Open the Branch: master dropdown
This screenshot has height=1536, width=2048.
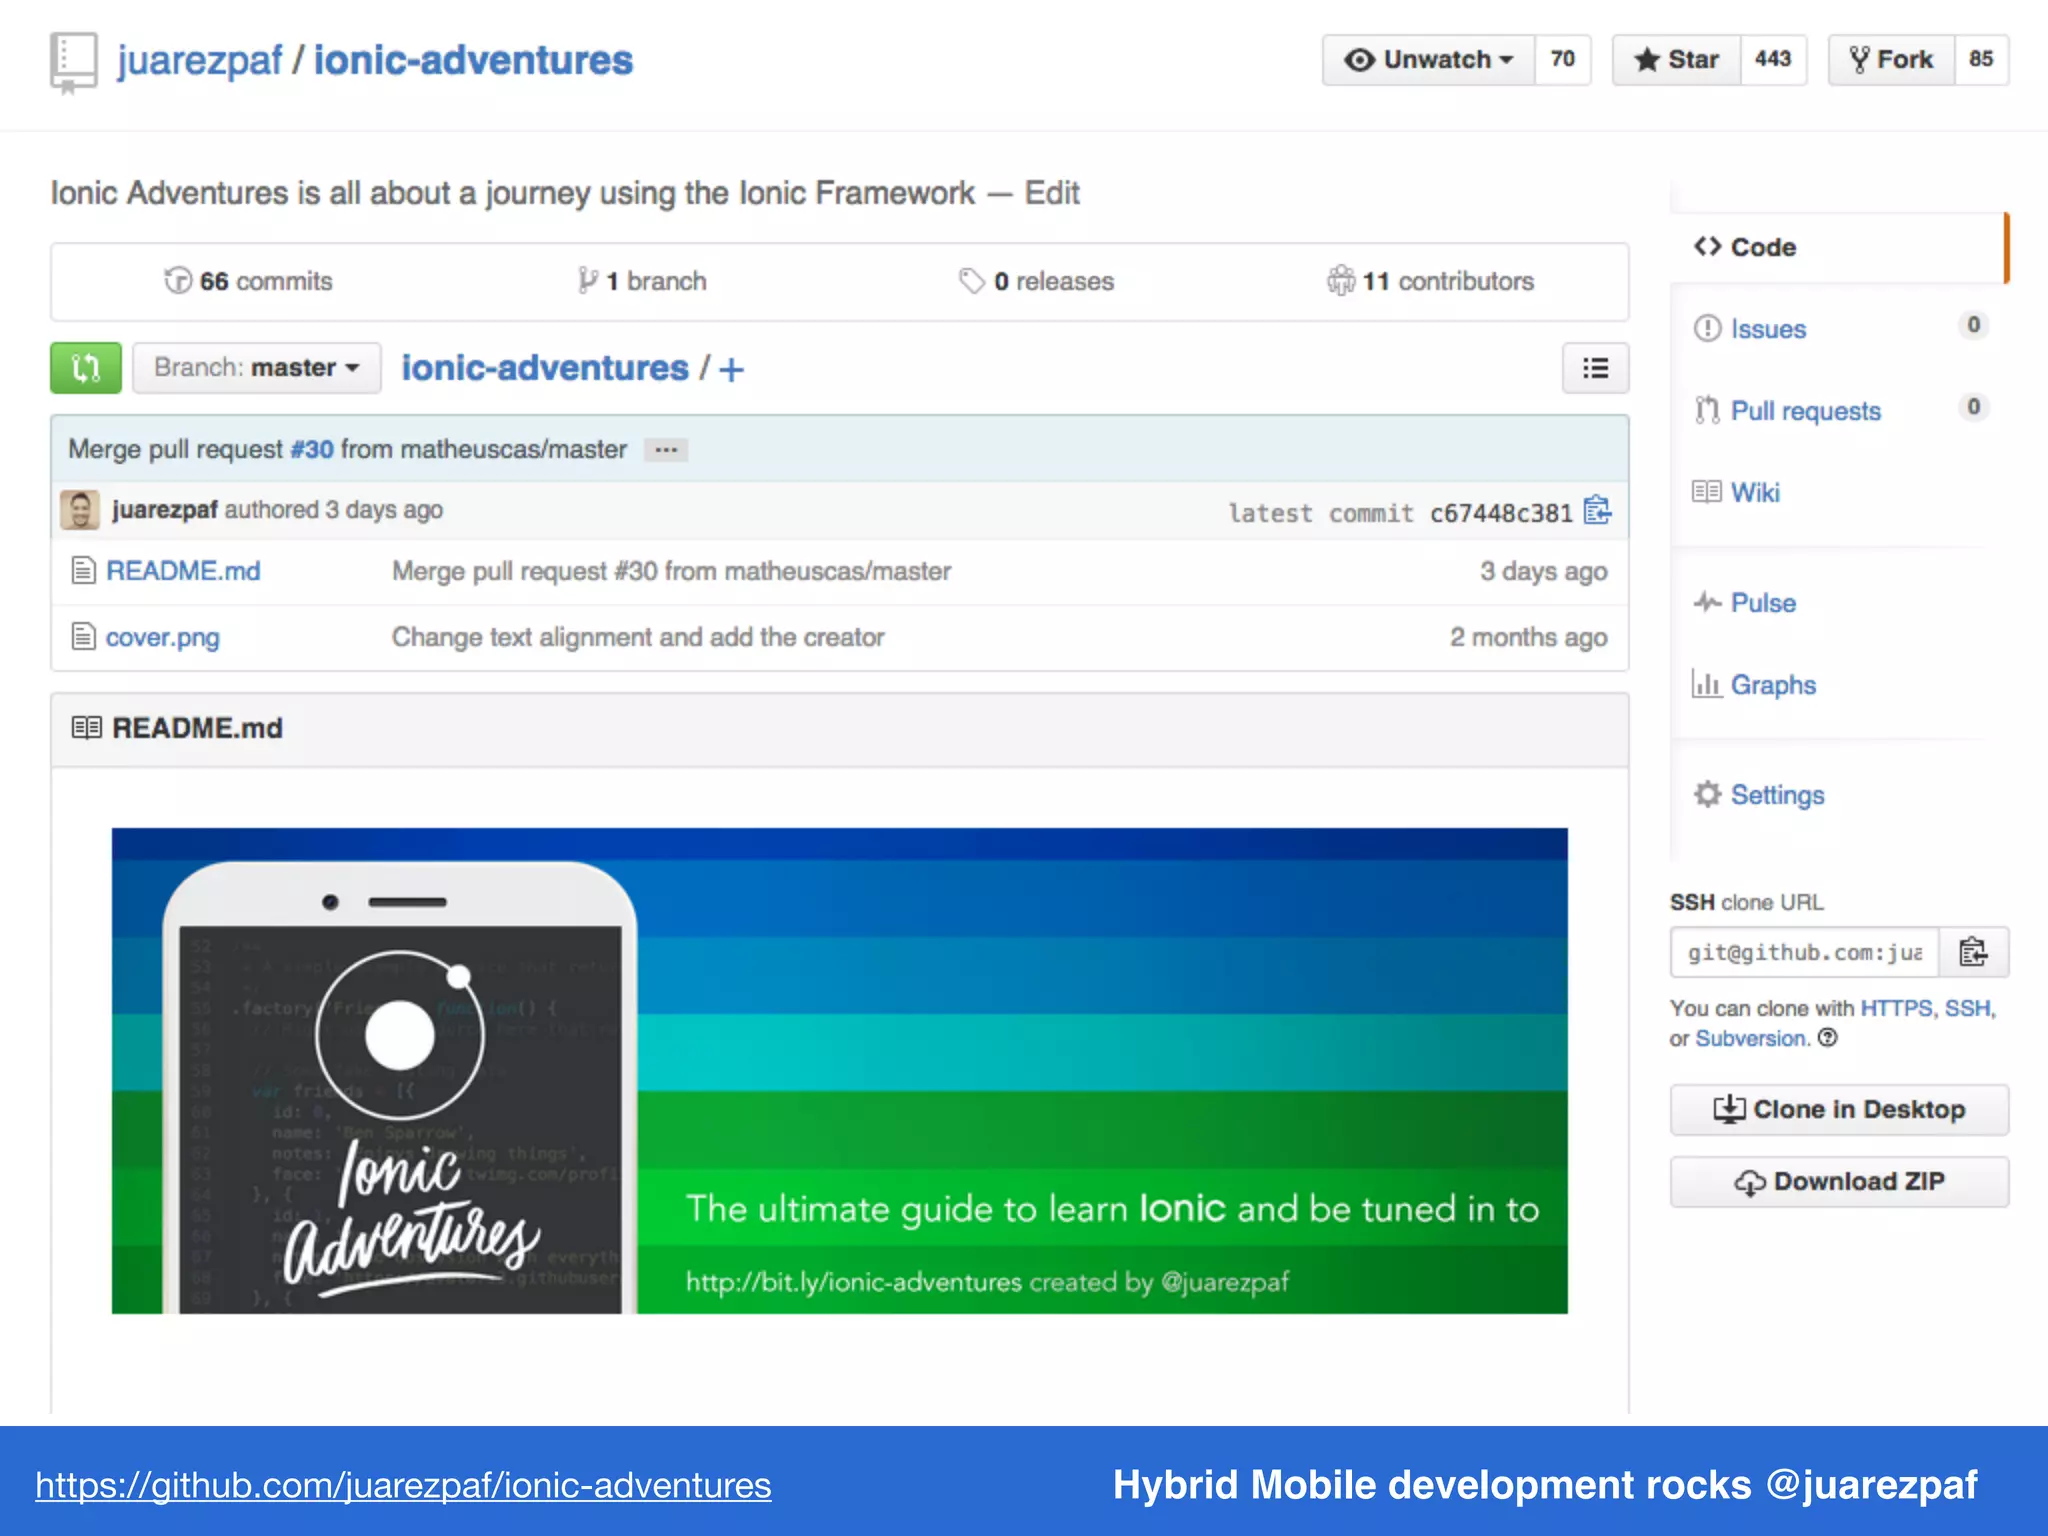pos(257,368)
